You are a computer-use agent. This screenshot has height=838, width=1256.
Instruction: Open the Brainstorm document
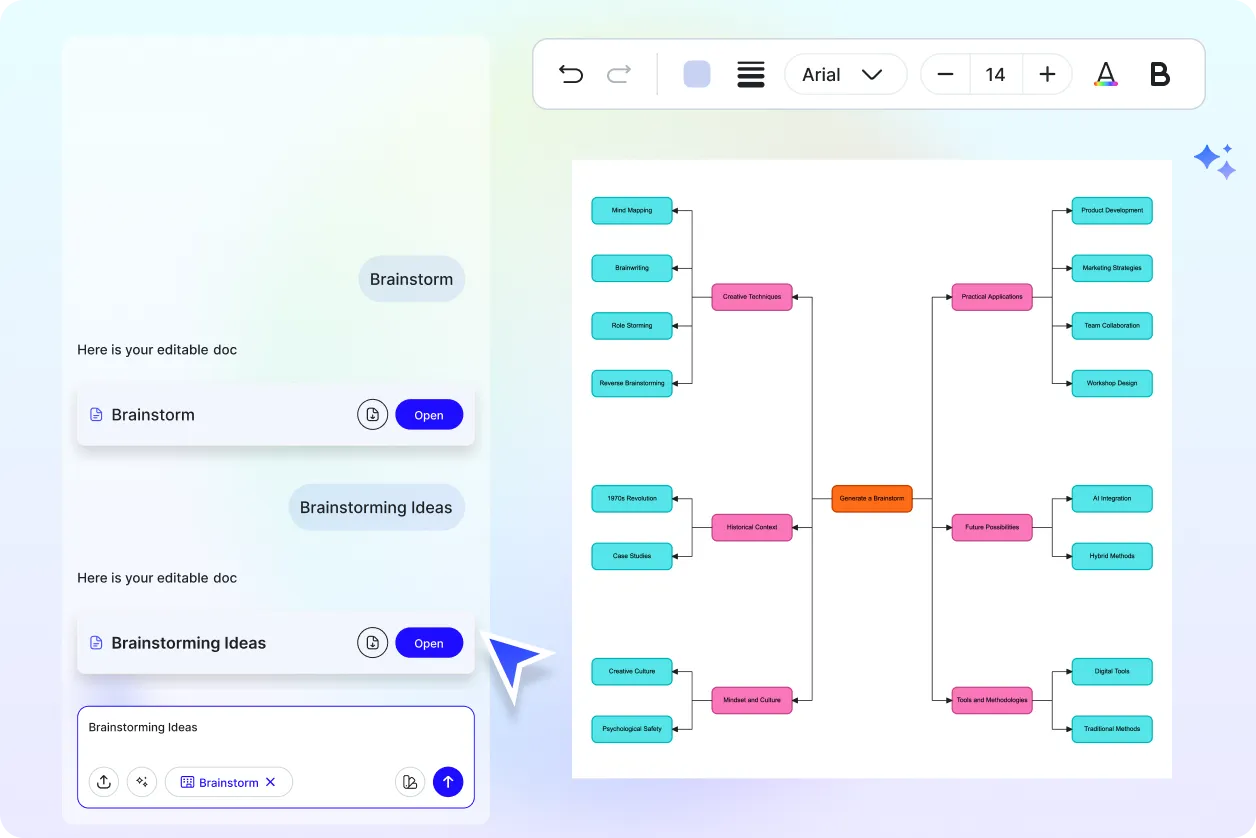click(x=429, y=414)
